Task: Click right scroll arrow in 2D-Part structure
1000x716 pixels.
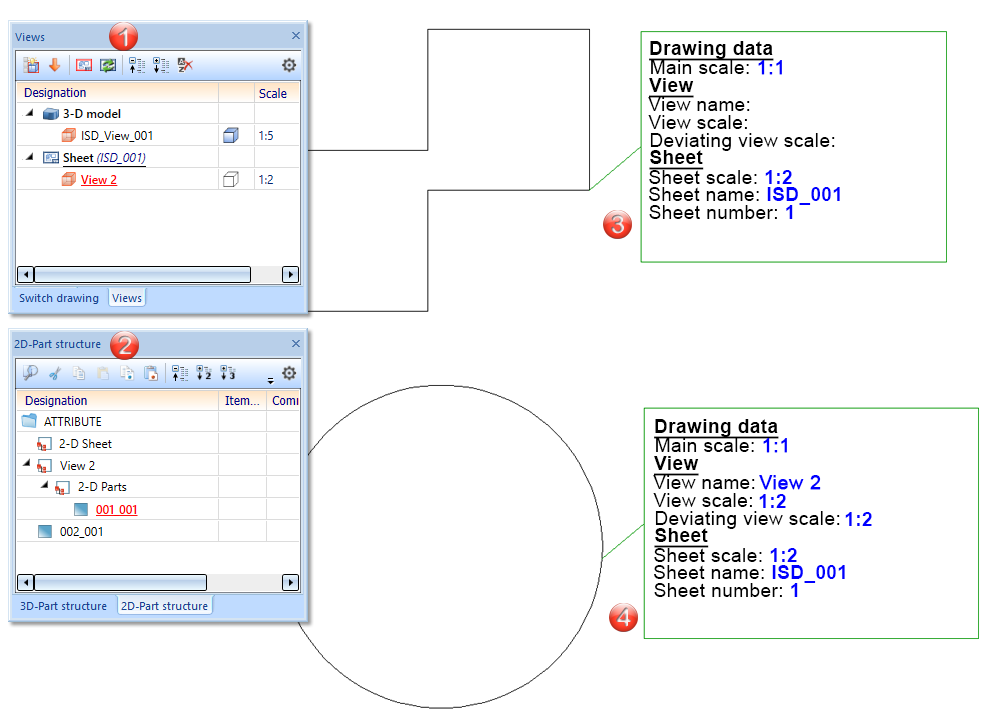Action: [290, 582]
